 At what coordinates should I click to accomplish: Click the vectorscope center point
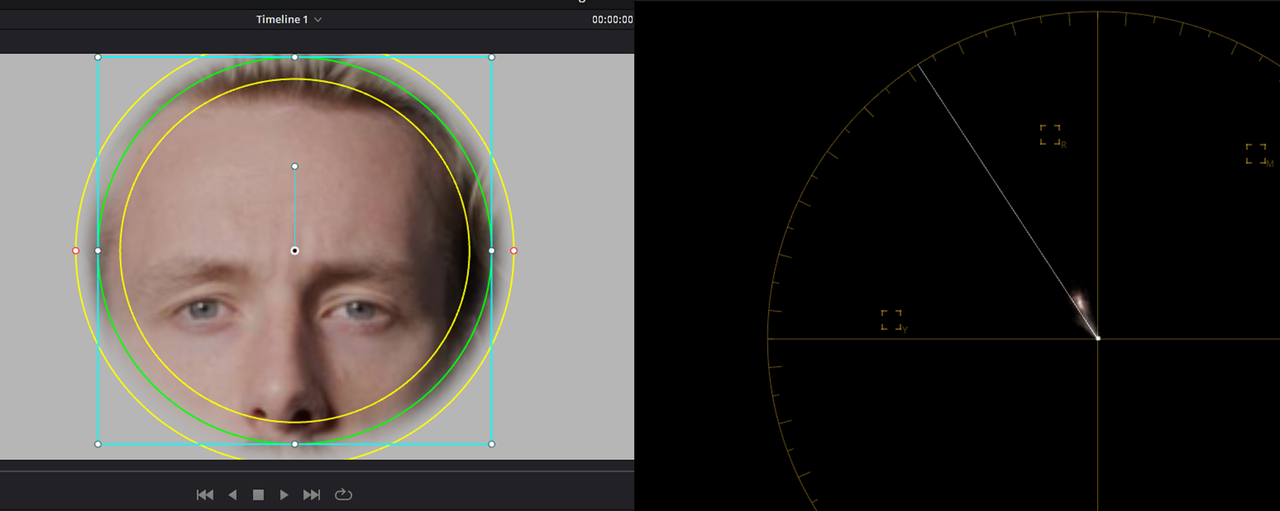click(1098, 338)
